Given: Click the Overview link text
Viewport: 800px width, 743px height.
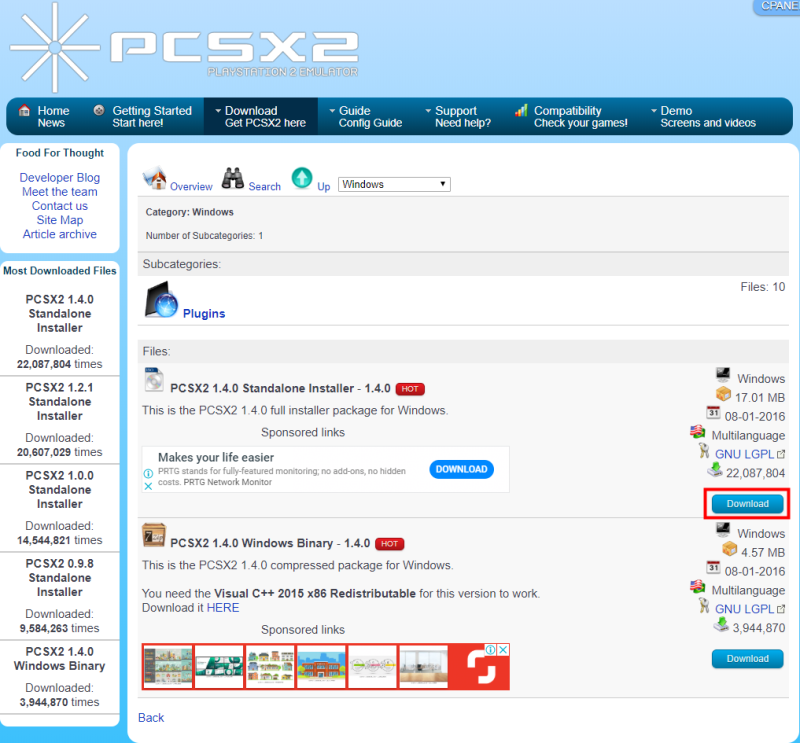Looking at the screenshot, I should pos(191,187).
